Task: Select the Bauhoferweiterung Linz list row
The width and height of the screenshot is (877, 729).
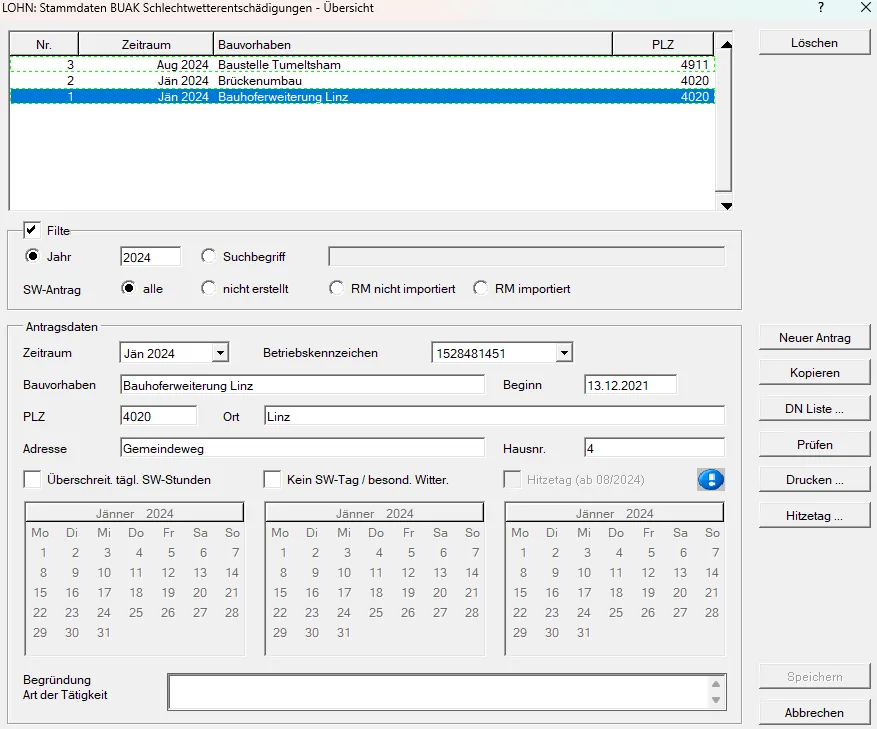Action: tap(362, 96)
